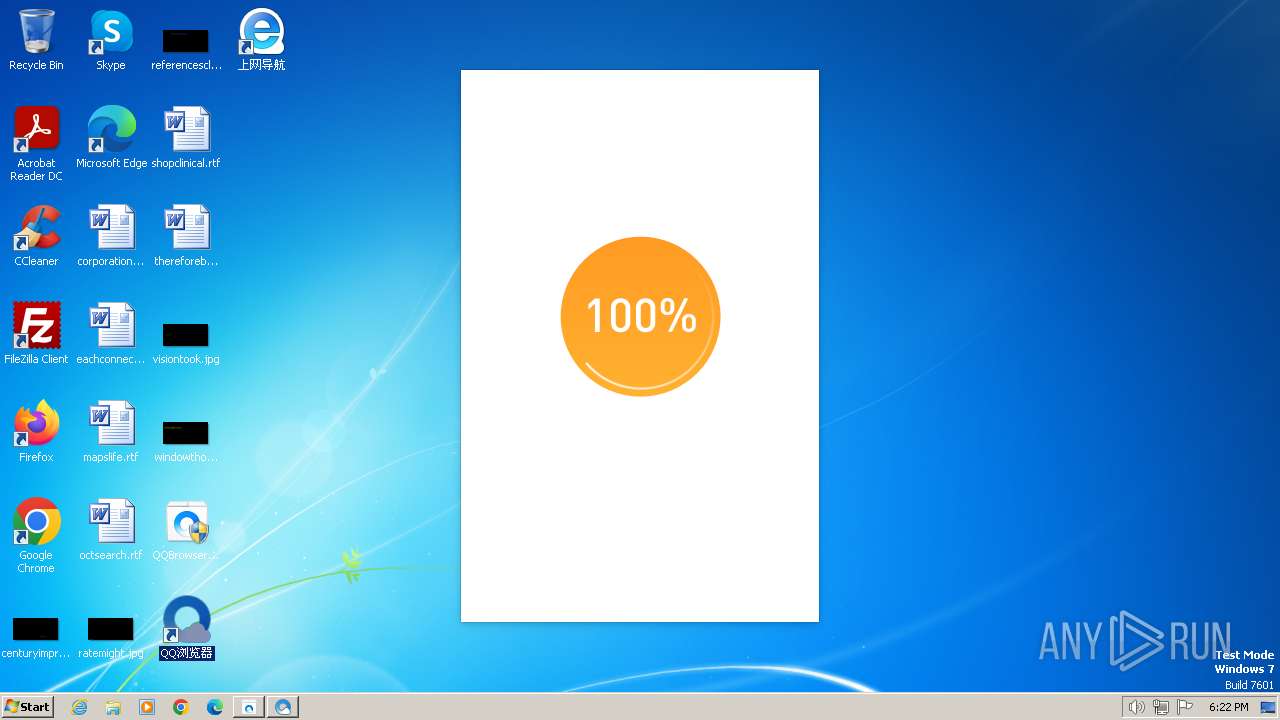Select the Acrobat Reader DC shortcut
This screenshot has width=1280, height=720.
(36, 144)
